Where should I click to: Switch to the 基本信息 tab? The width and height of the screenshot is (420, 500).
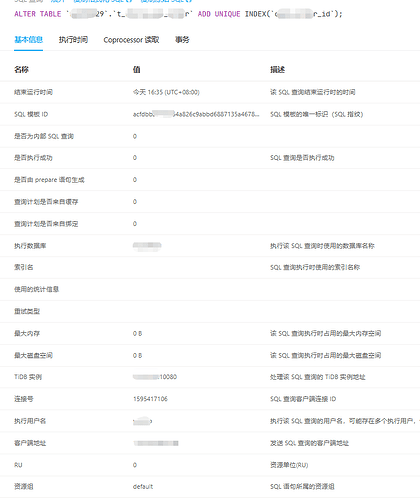pyautogui.click(x=28, y=40)
